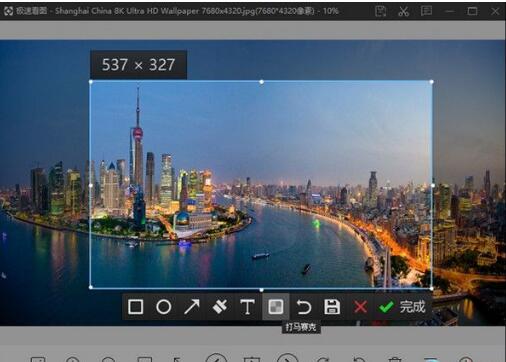Viewport: 506px width, 362px height.
Task: Click the top-right selection handle
Action: 432,82
